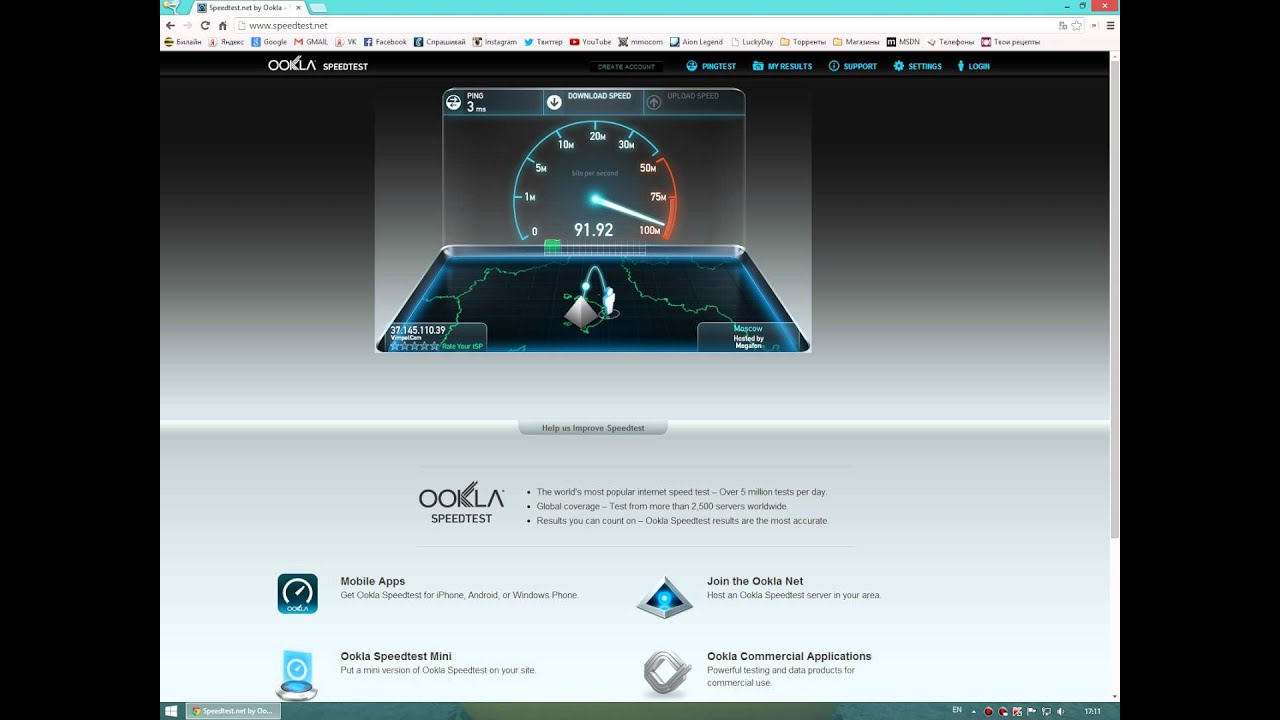Select the Speedtest.net by Ookla tab
The image size is (1280, 720).
[247, 7]
